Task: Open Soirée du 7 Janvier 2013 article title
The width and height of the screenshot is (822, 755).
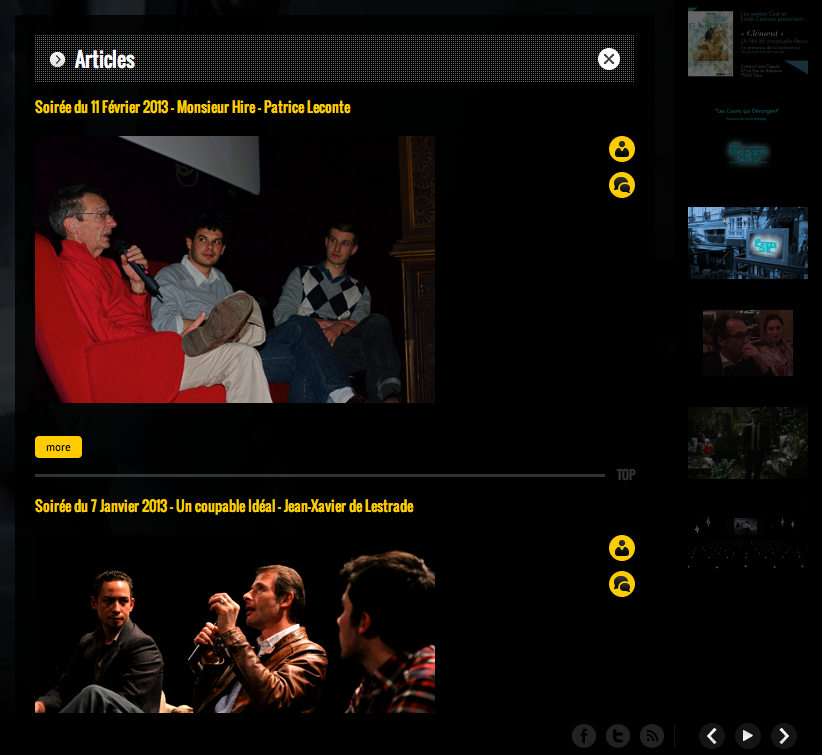Action: (x=224, y=507)
